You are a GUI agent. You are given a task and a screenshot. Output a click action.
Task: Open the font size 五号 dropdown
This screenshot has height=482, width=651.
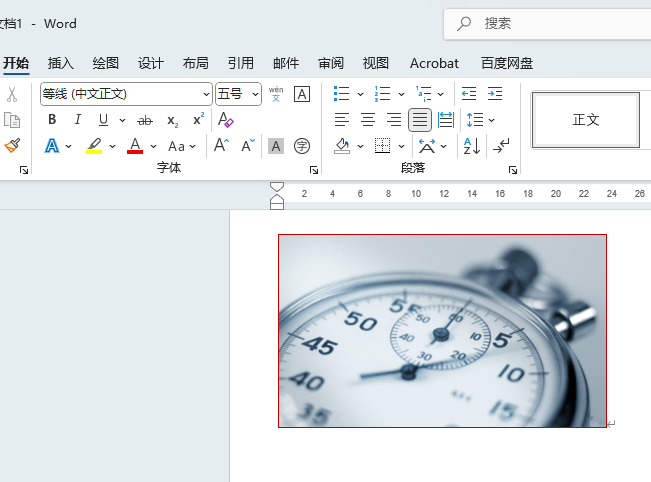coord(255,94)
